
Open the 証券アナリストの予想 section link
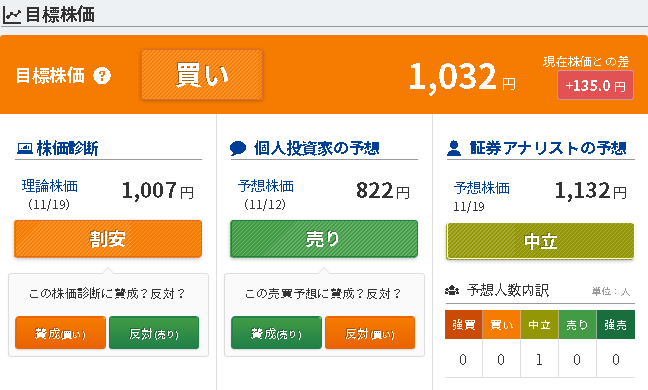(x=548, y=148)
